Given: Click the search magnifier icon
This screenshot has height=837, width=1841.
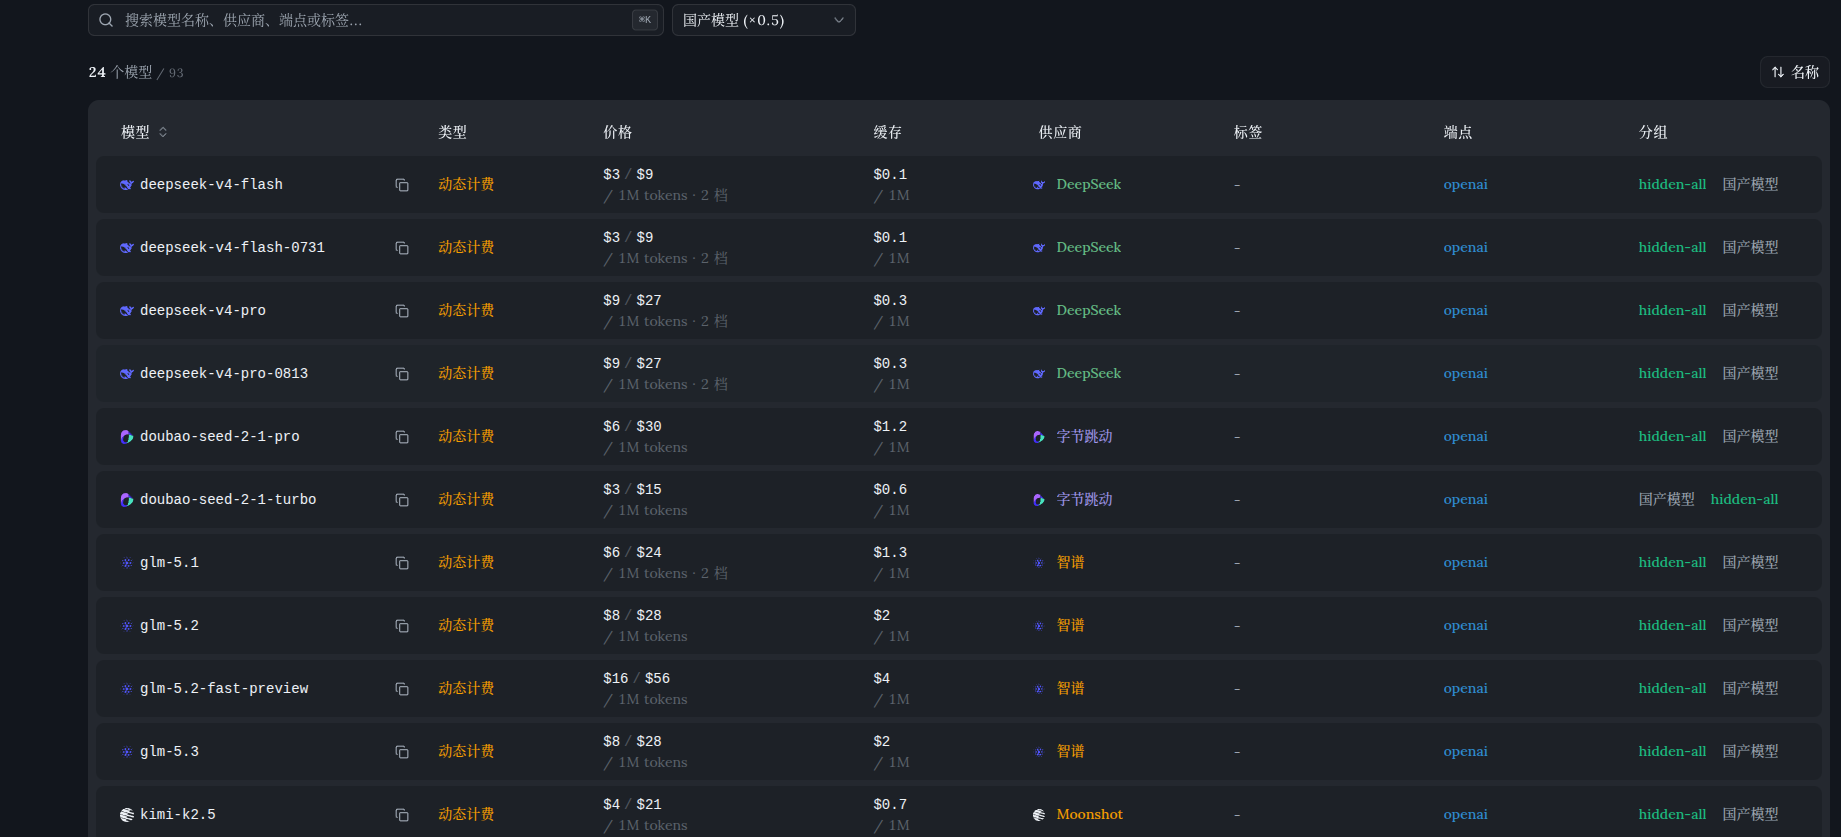Looking at the screenshot, I should click(106, 20).
